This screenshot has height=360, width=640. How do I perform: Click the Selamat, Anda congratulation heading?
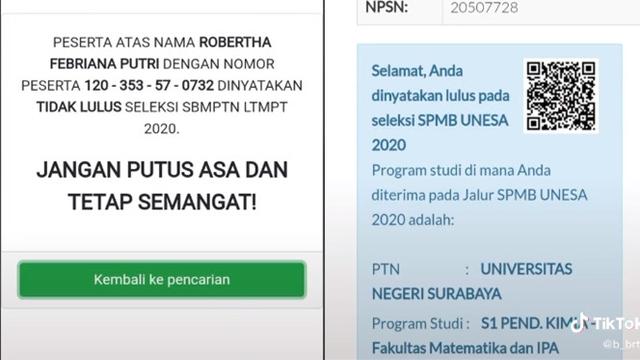pyautogui.click(x=417, y=71)
